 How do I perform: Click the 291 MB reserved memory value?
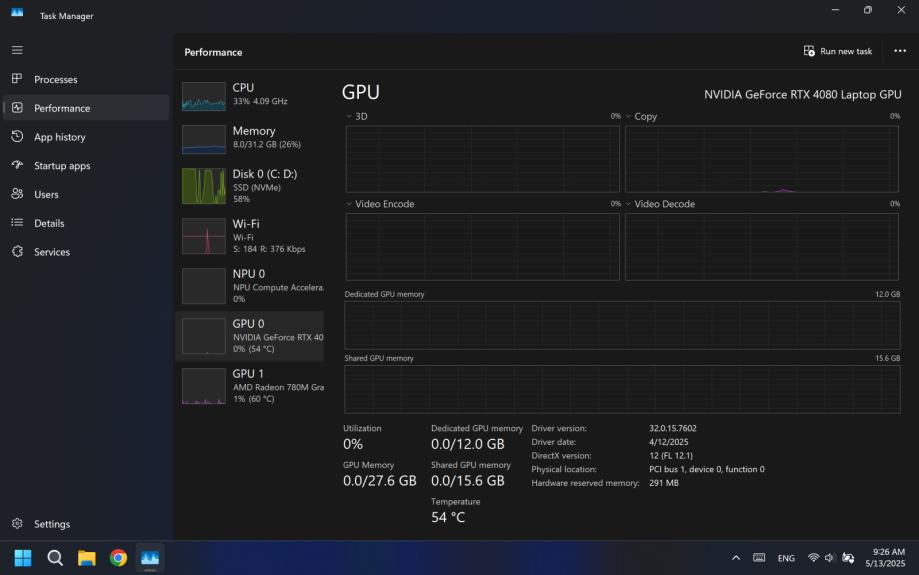(663, 483)
